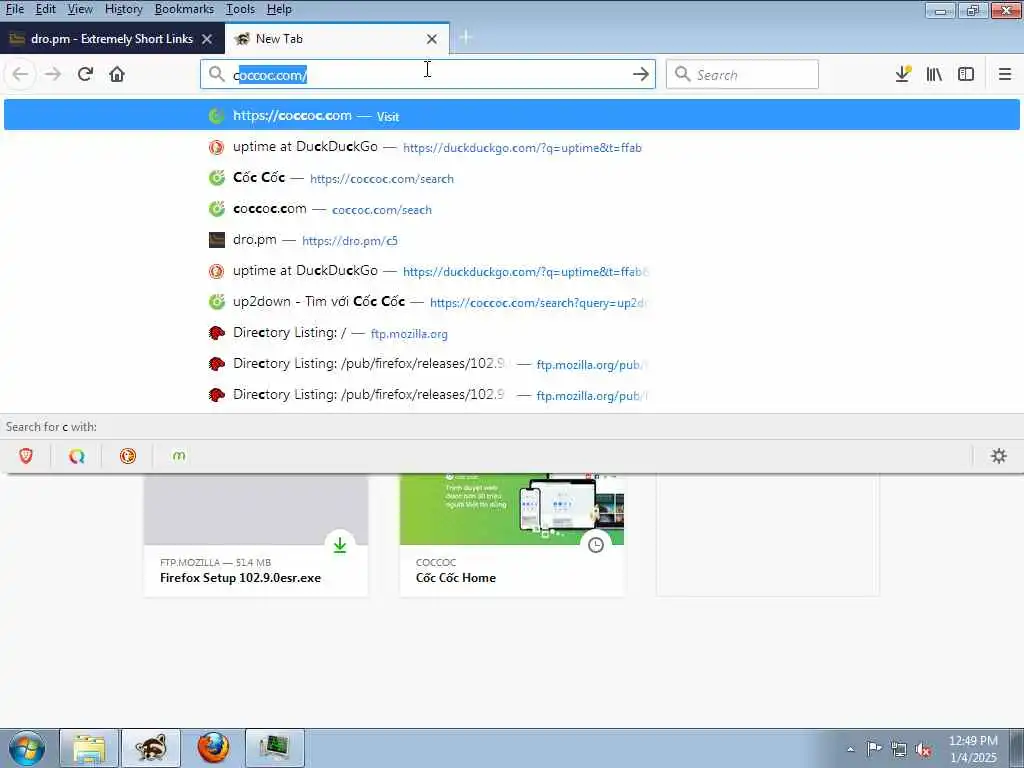
Task: Click the muted volume tray icon
Action: pos(923,750)
